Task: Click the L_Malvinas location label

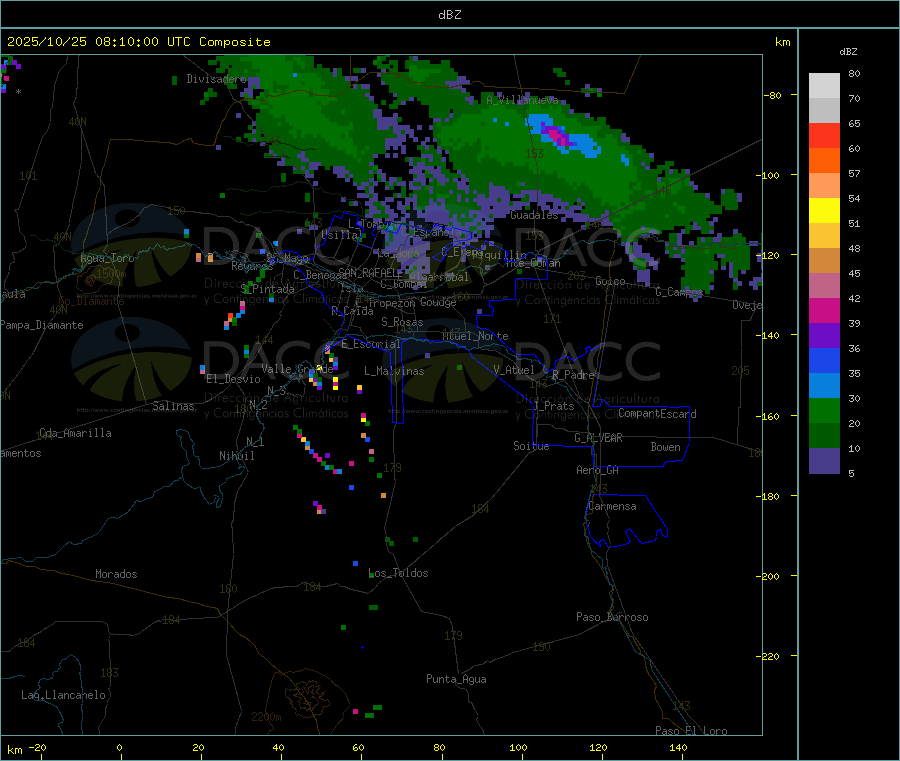Action: [394, 371]
